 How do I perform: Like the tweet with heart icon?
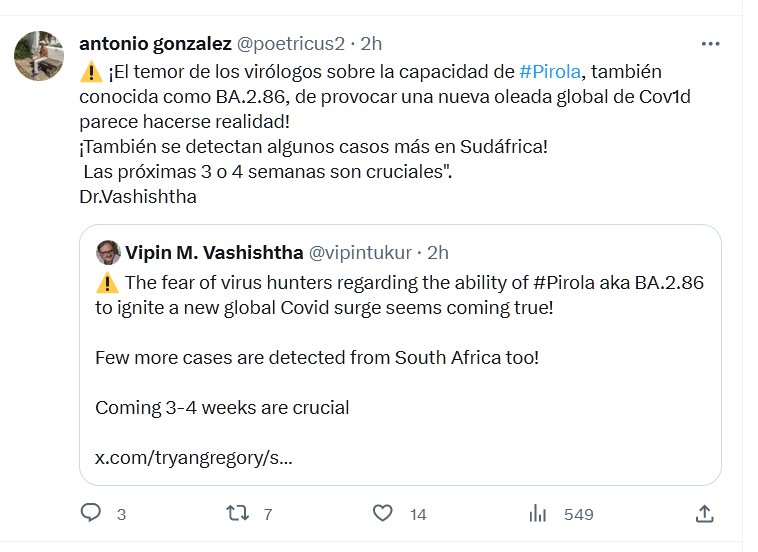click(x=383, y=513)
